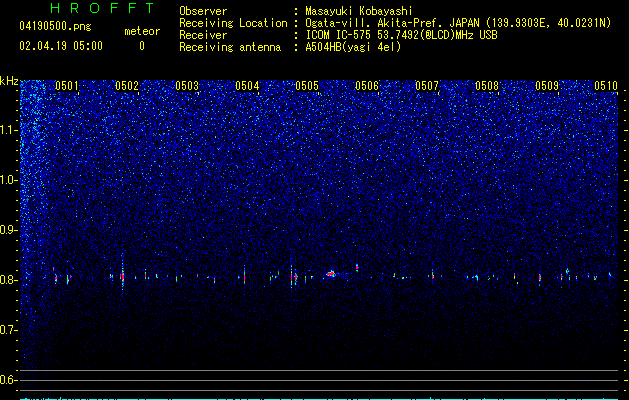Viewport: 629px width, 400px height.
Task: Click the 0.6 kHz axis label
Action: click(9, 380)
